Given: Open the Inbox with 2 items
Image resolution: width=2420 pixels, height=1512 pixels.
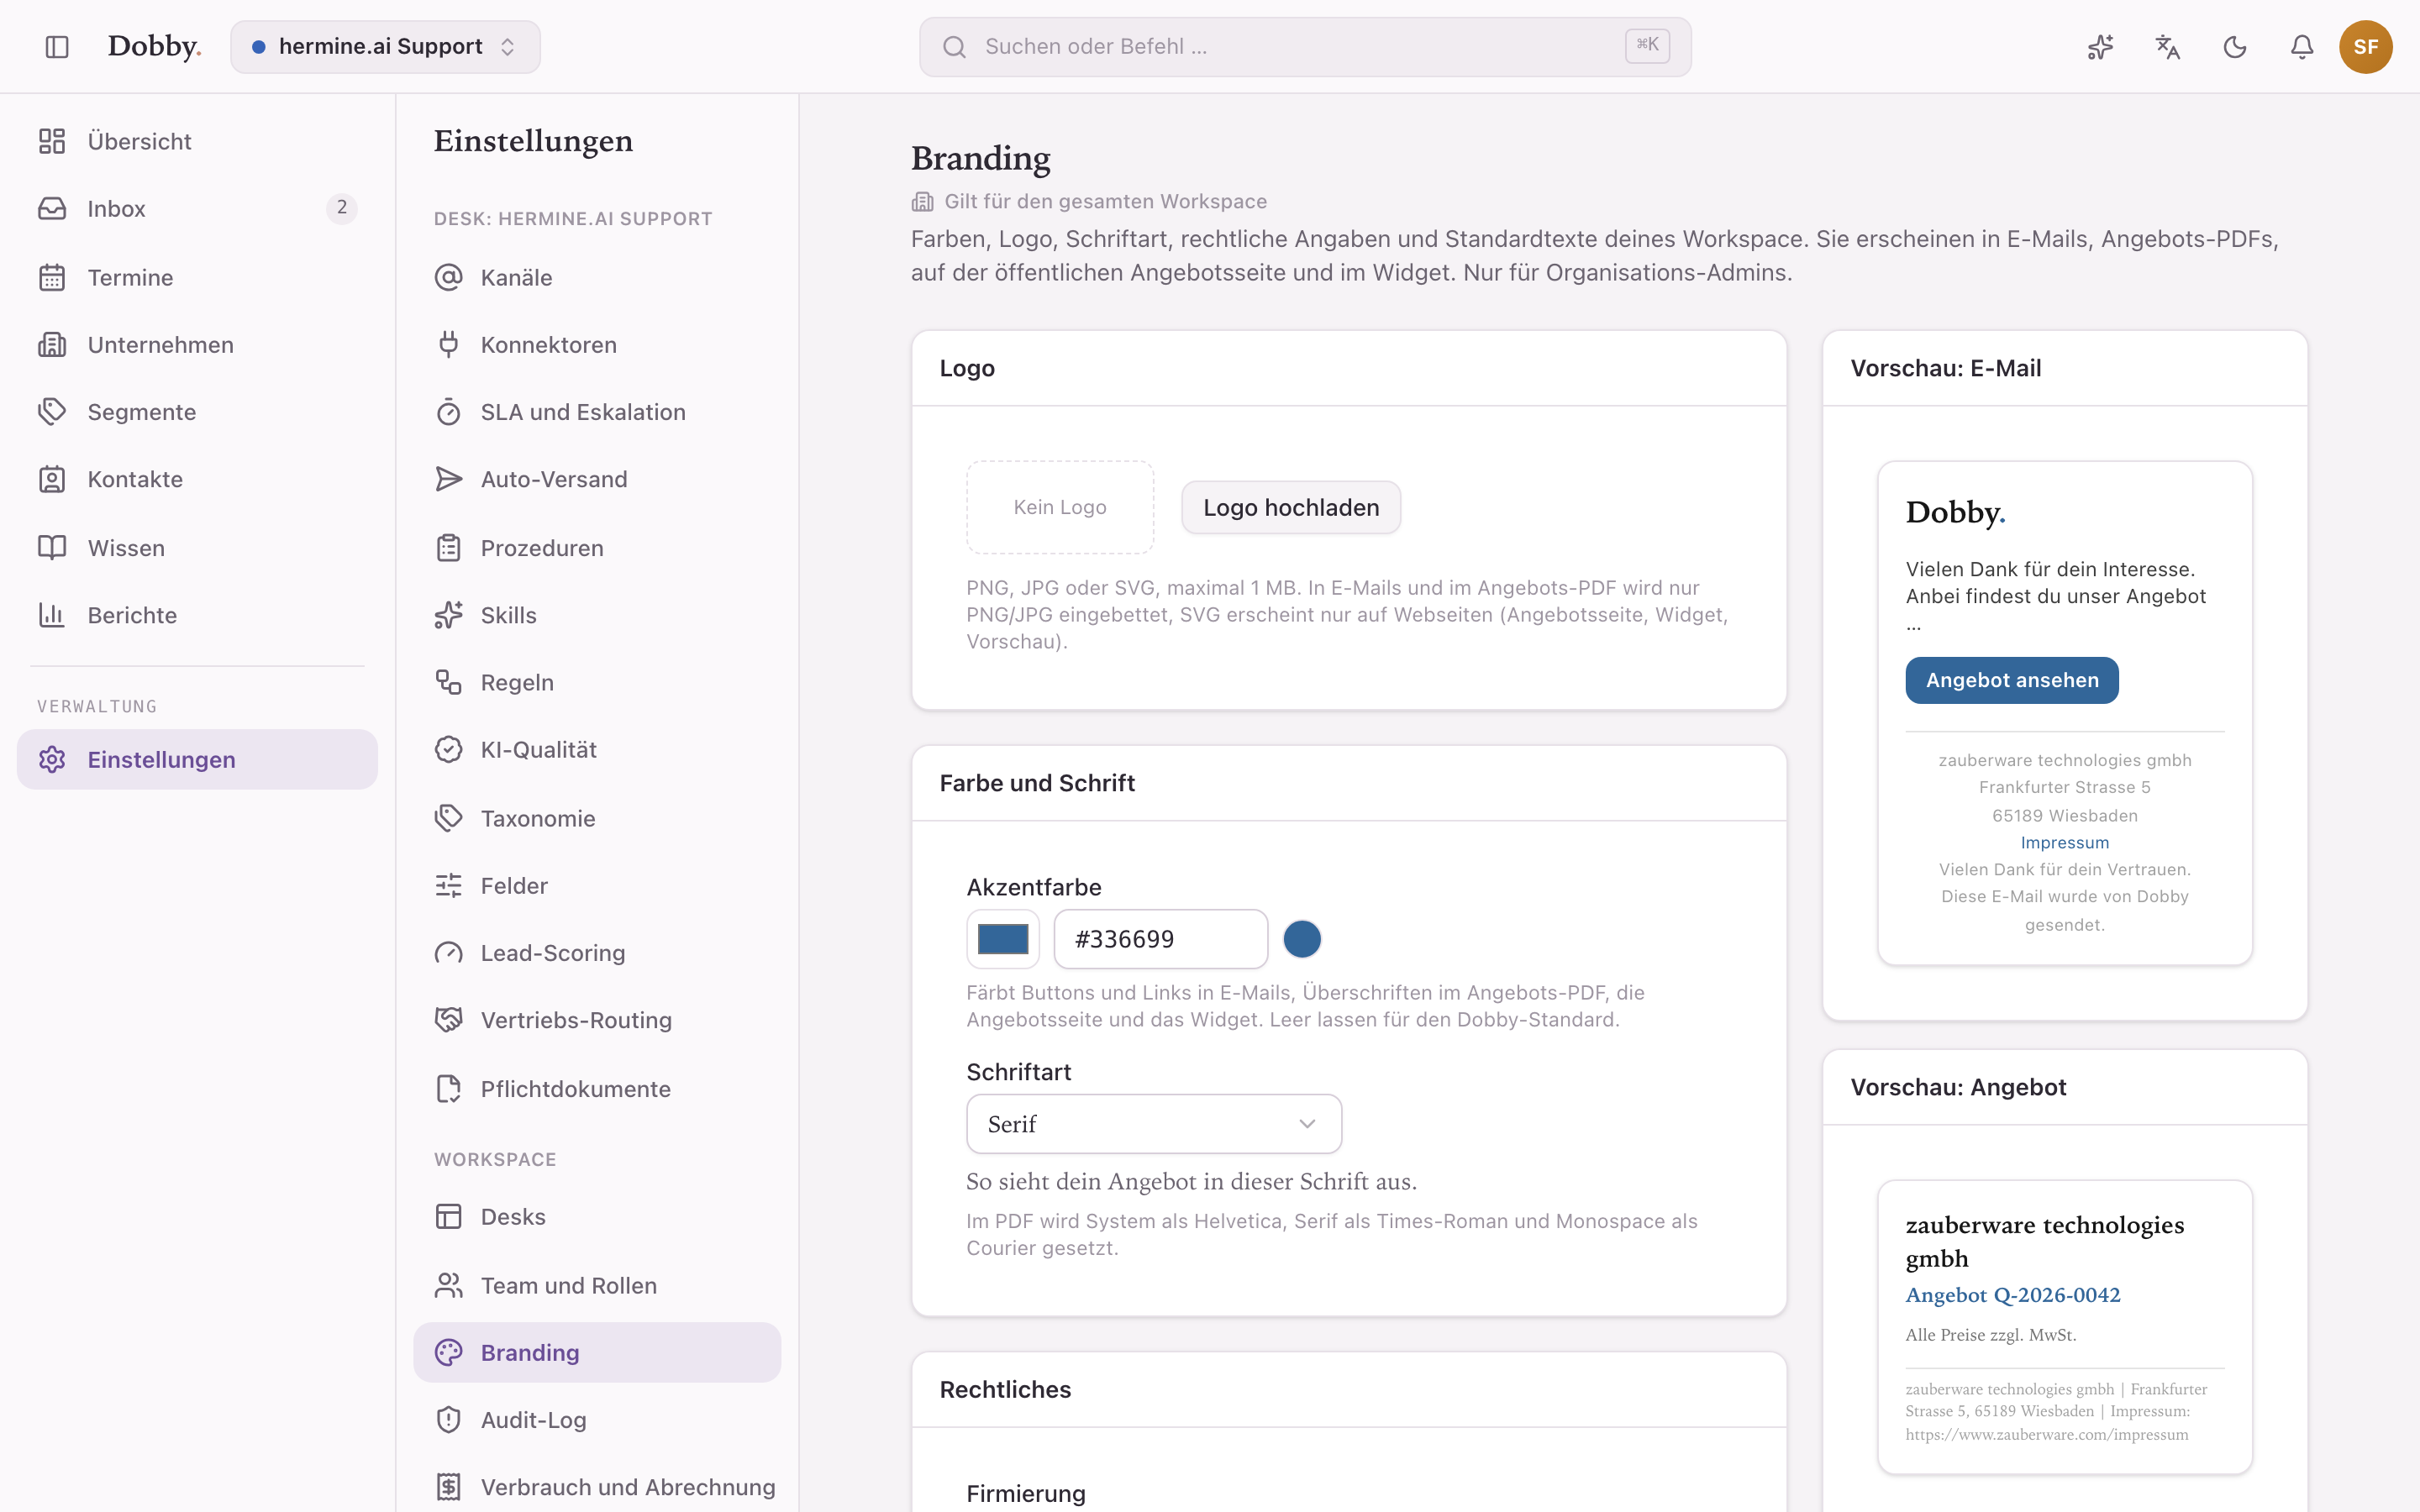Looking at the screenshot, I should point(197,208).
